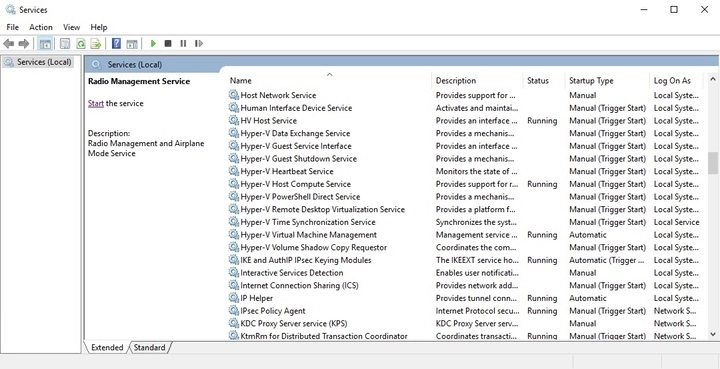Sort by the Name column header
The height and width of the screenshot is (369, 720).
point(329,80)
